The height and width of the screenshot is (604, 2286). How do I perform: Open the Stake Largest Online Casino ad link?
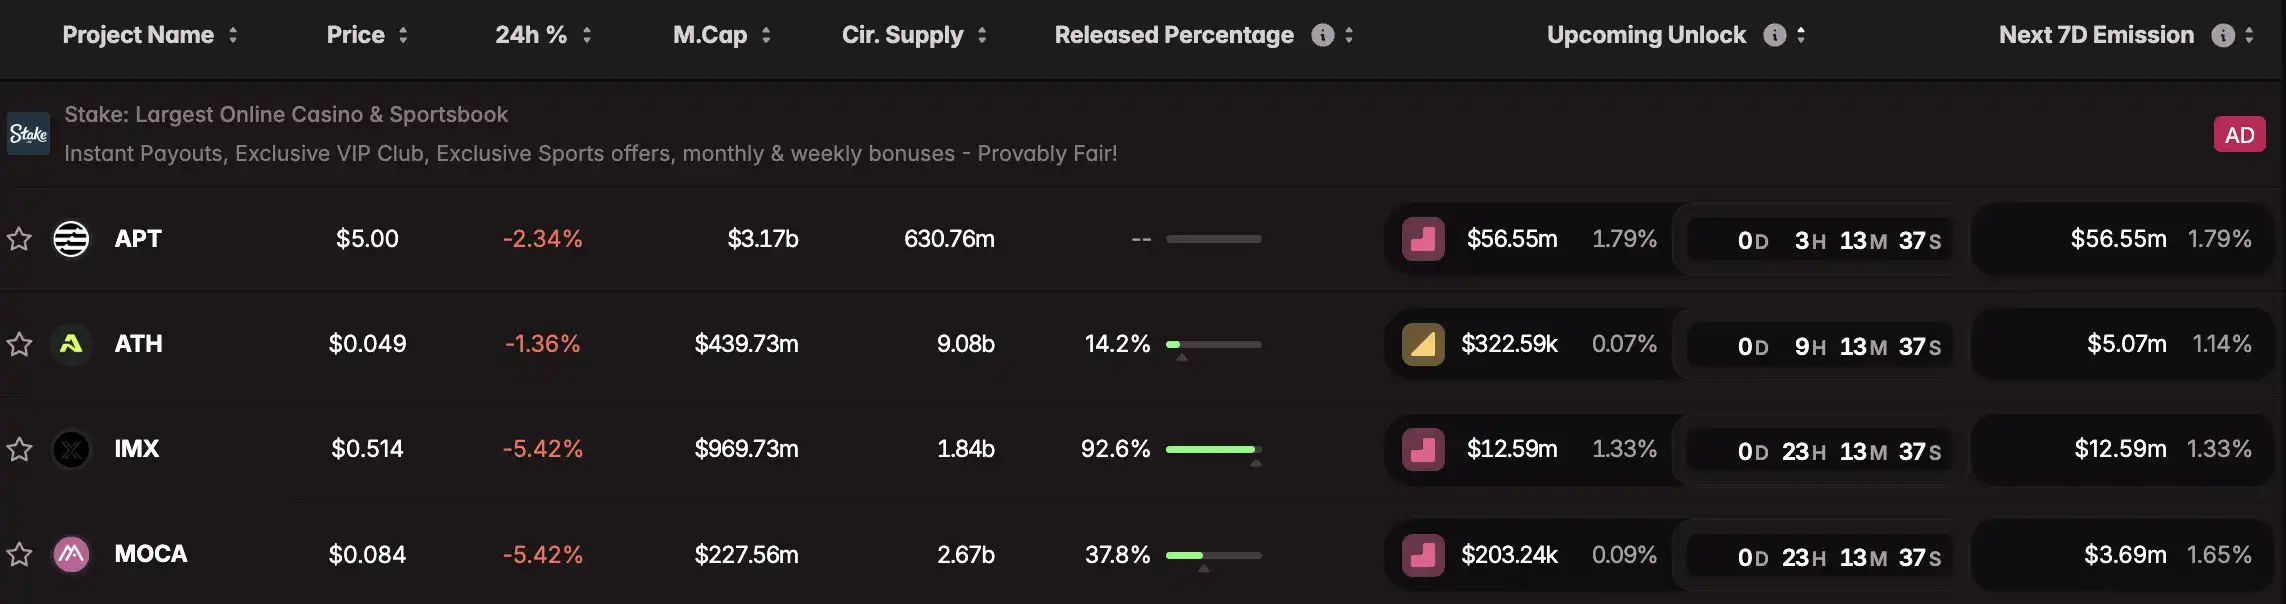(x=286, y=115)
